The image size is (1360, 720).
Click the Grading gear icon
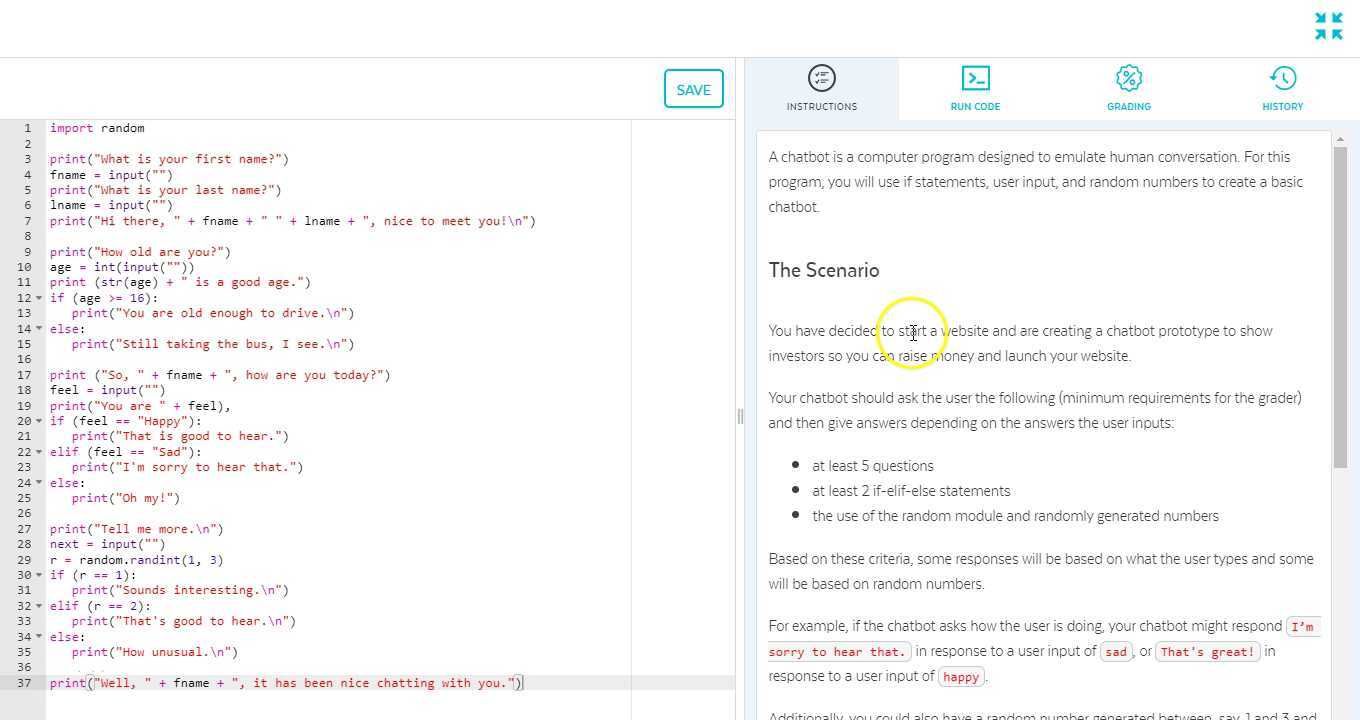coord(1128,78)
